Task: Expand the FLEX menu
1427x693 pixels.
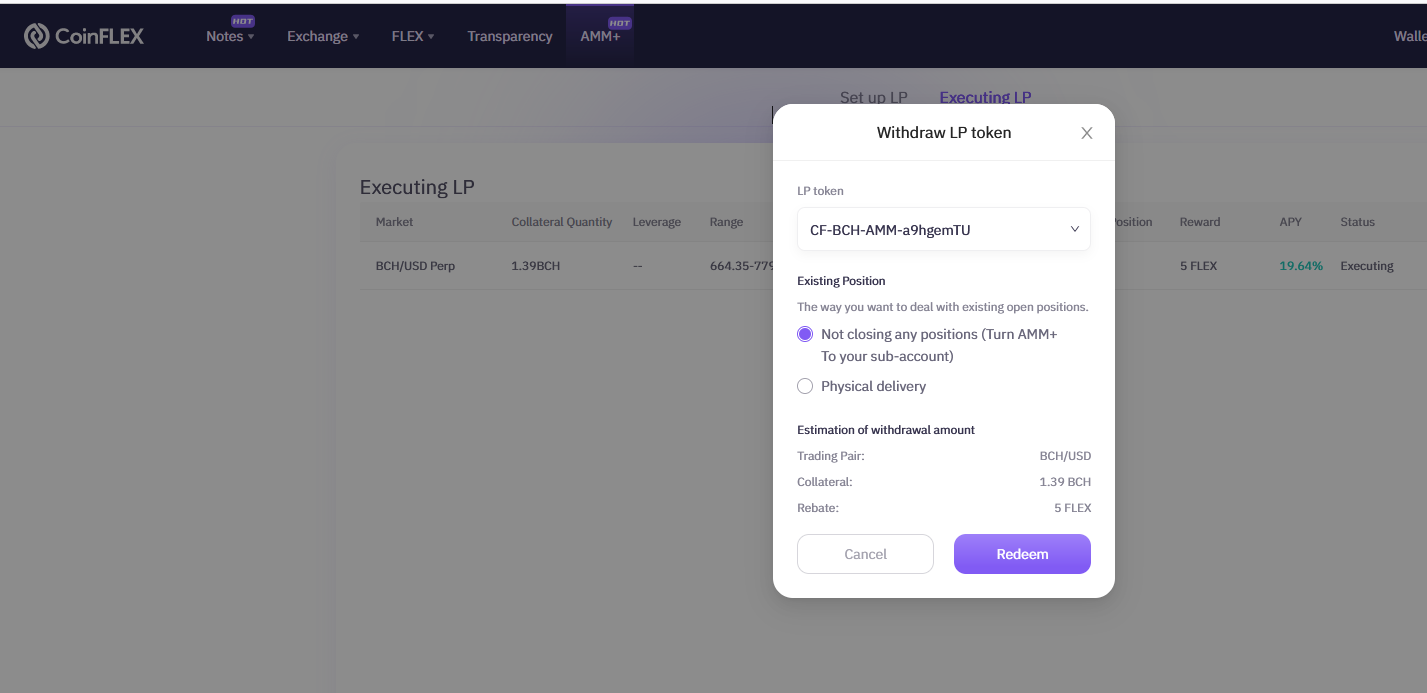Action: pyautogui.click(x=413, y=36)
